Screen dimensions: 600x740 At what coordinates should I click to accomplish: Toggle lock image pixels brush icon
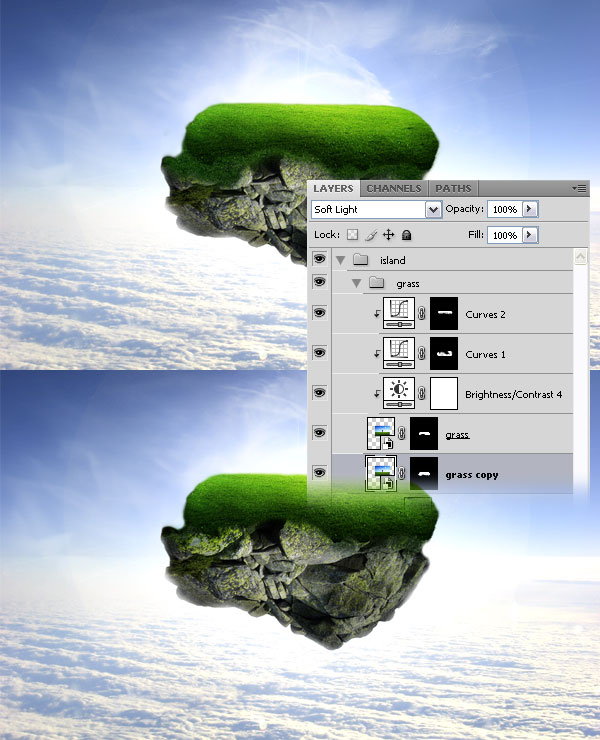[x=371, y=235]
